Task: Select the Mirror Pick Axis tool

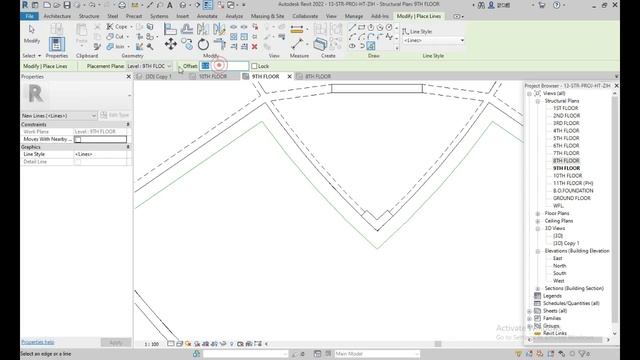Action: pyautogui.click(x=203, y=29)
